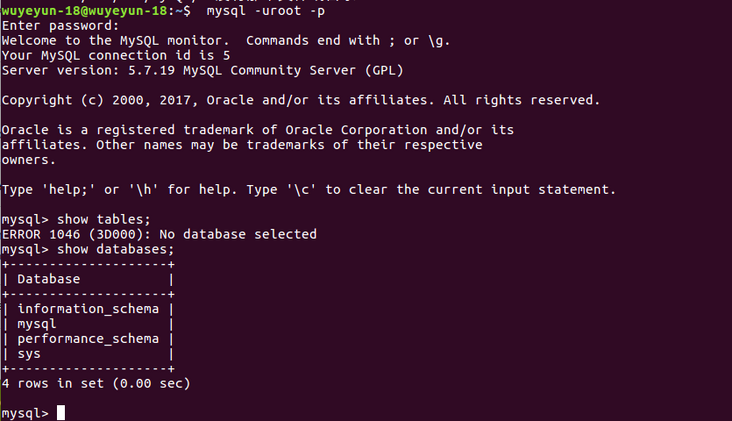Click the Database column header
732x421 pixels.
coord(49,279)
